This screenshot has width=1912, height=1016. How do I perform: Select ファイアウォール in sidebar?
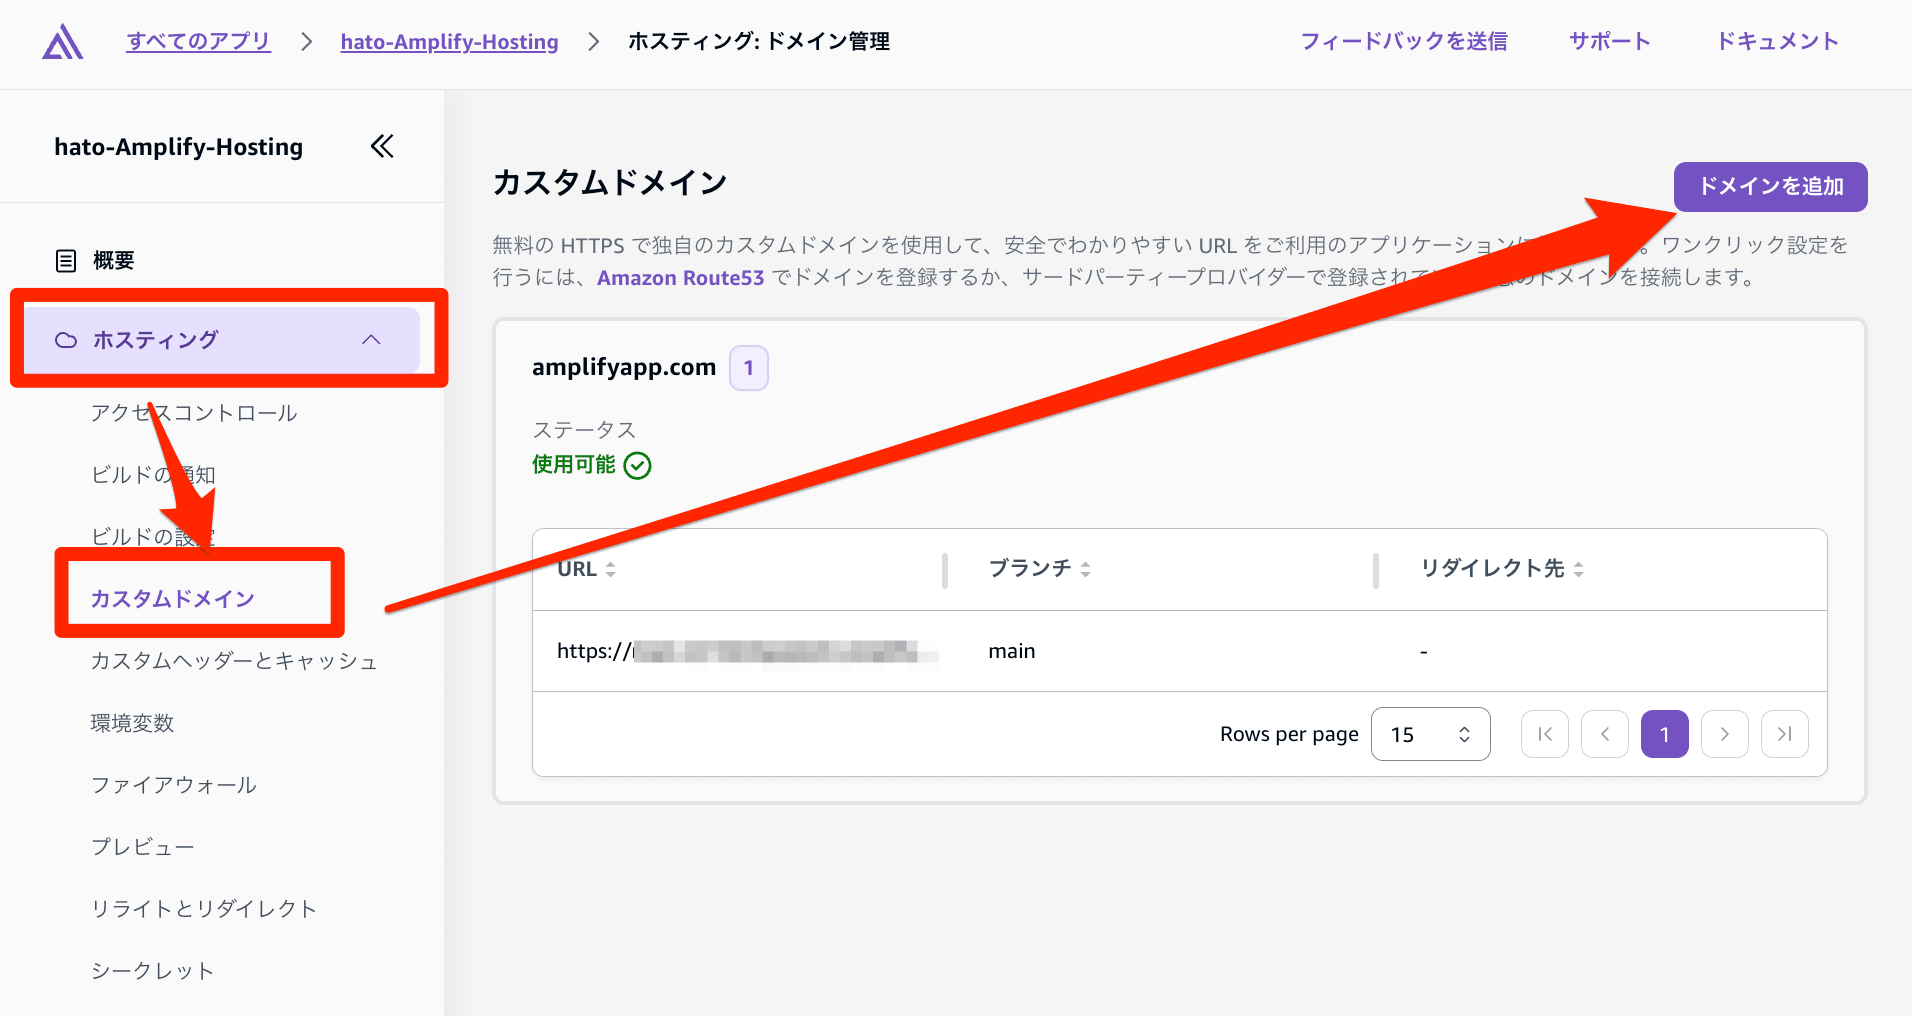pyautogui.click(x=174, y=785)
